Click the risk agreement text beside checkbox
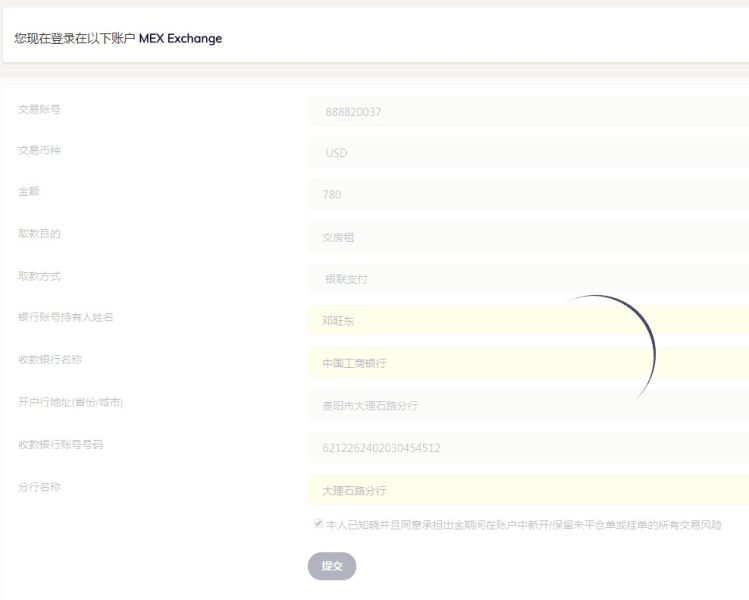Viewport: 749px width, 600px height. tap(523, 524)
